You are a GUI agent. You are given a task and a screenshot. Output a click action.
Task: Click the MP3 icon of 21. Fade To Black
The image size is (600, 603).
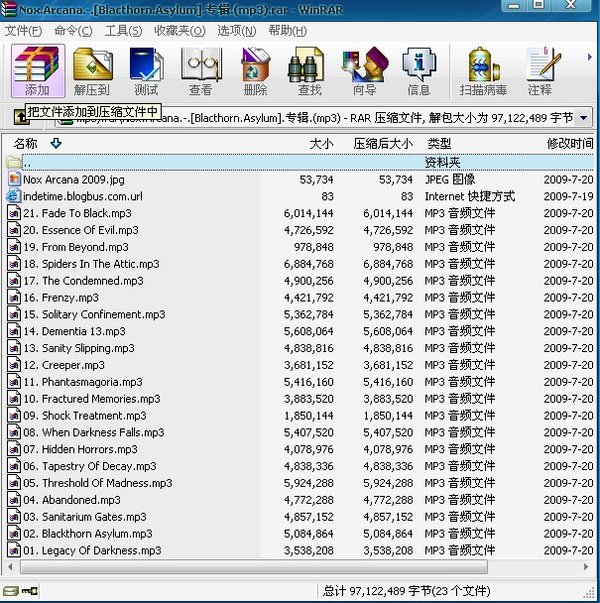tap(14, 213)
